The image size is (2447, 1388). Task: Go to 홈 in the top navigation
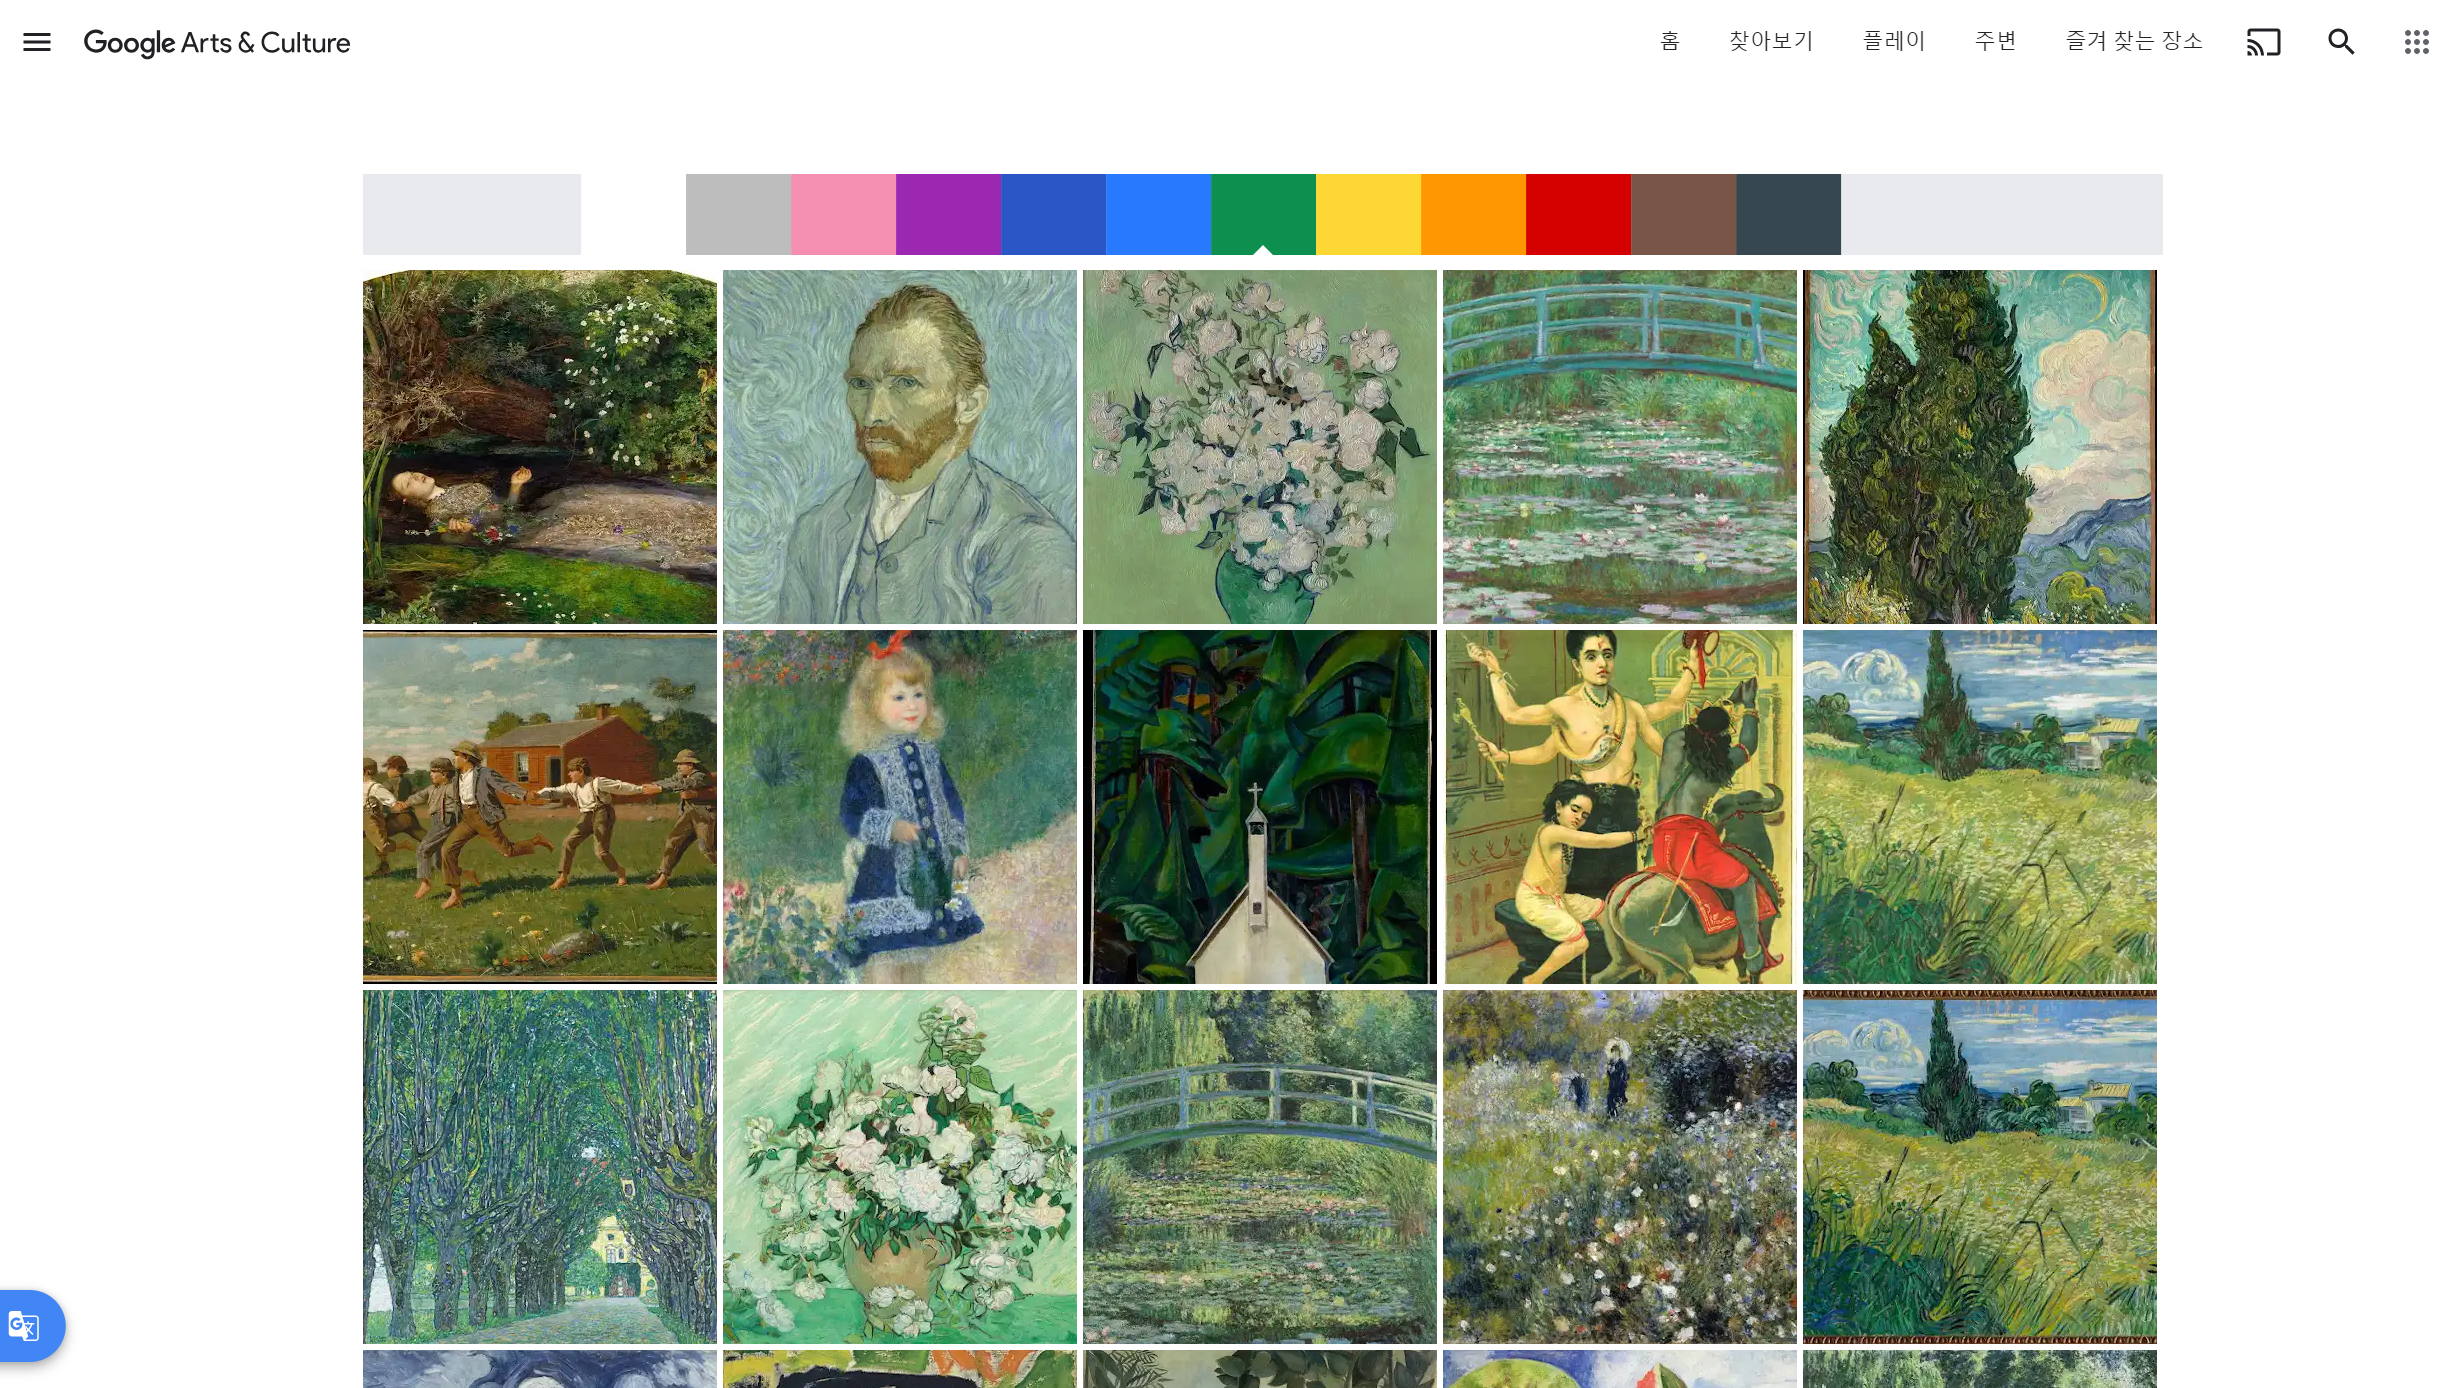[1669, 41]
